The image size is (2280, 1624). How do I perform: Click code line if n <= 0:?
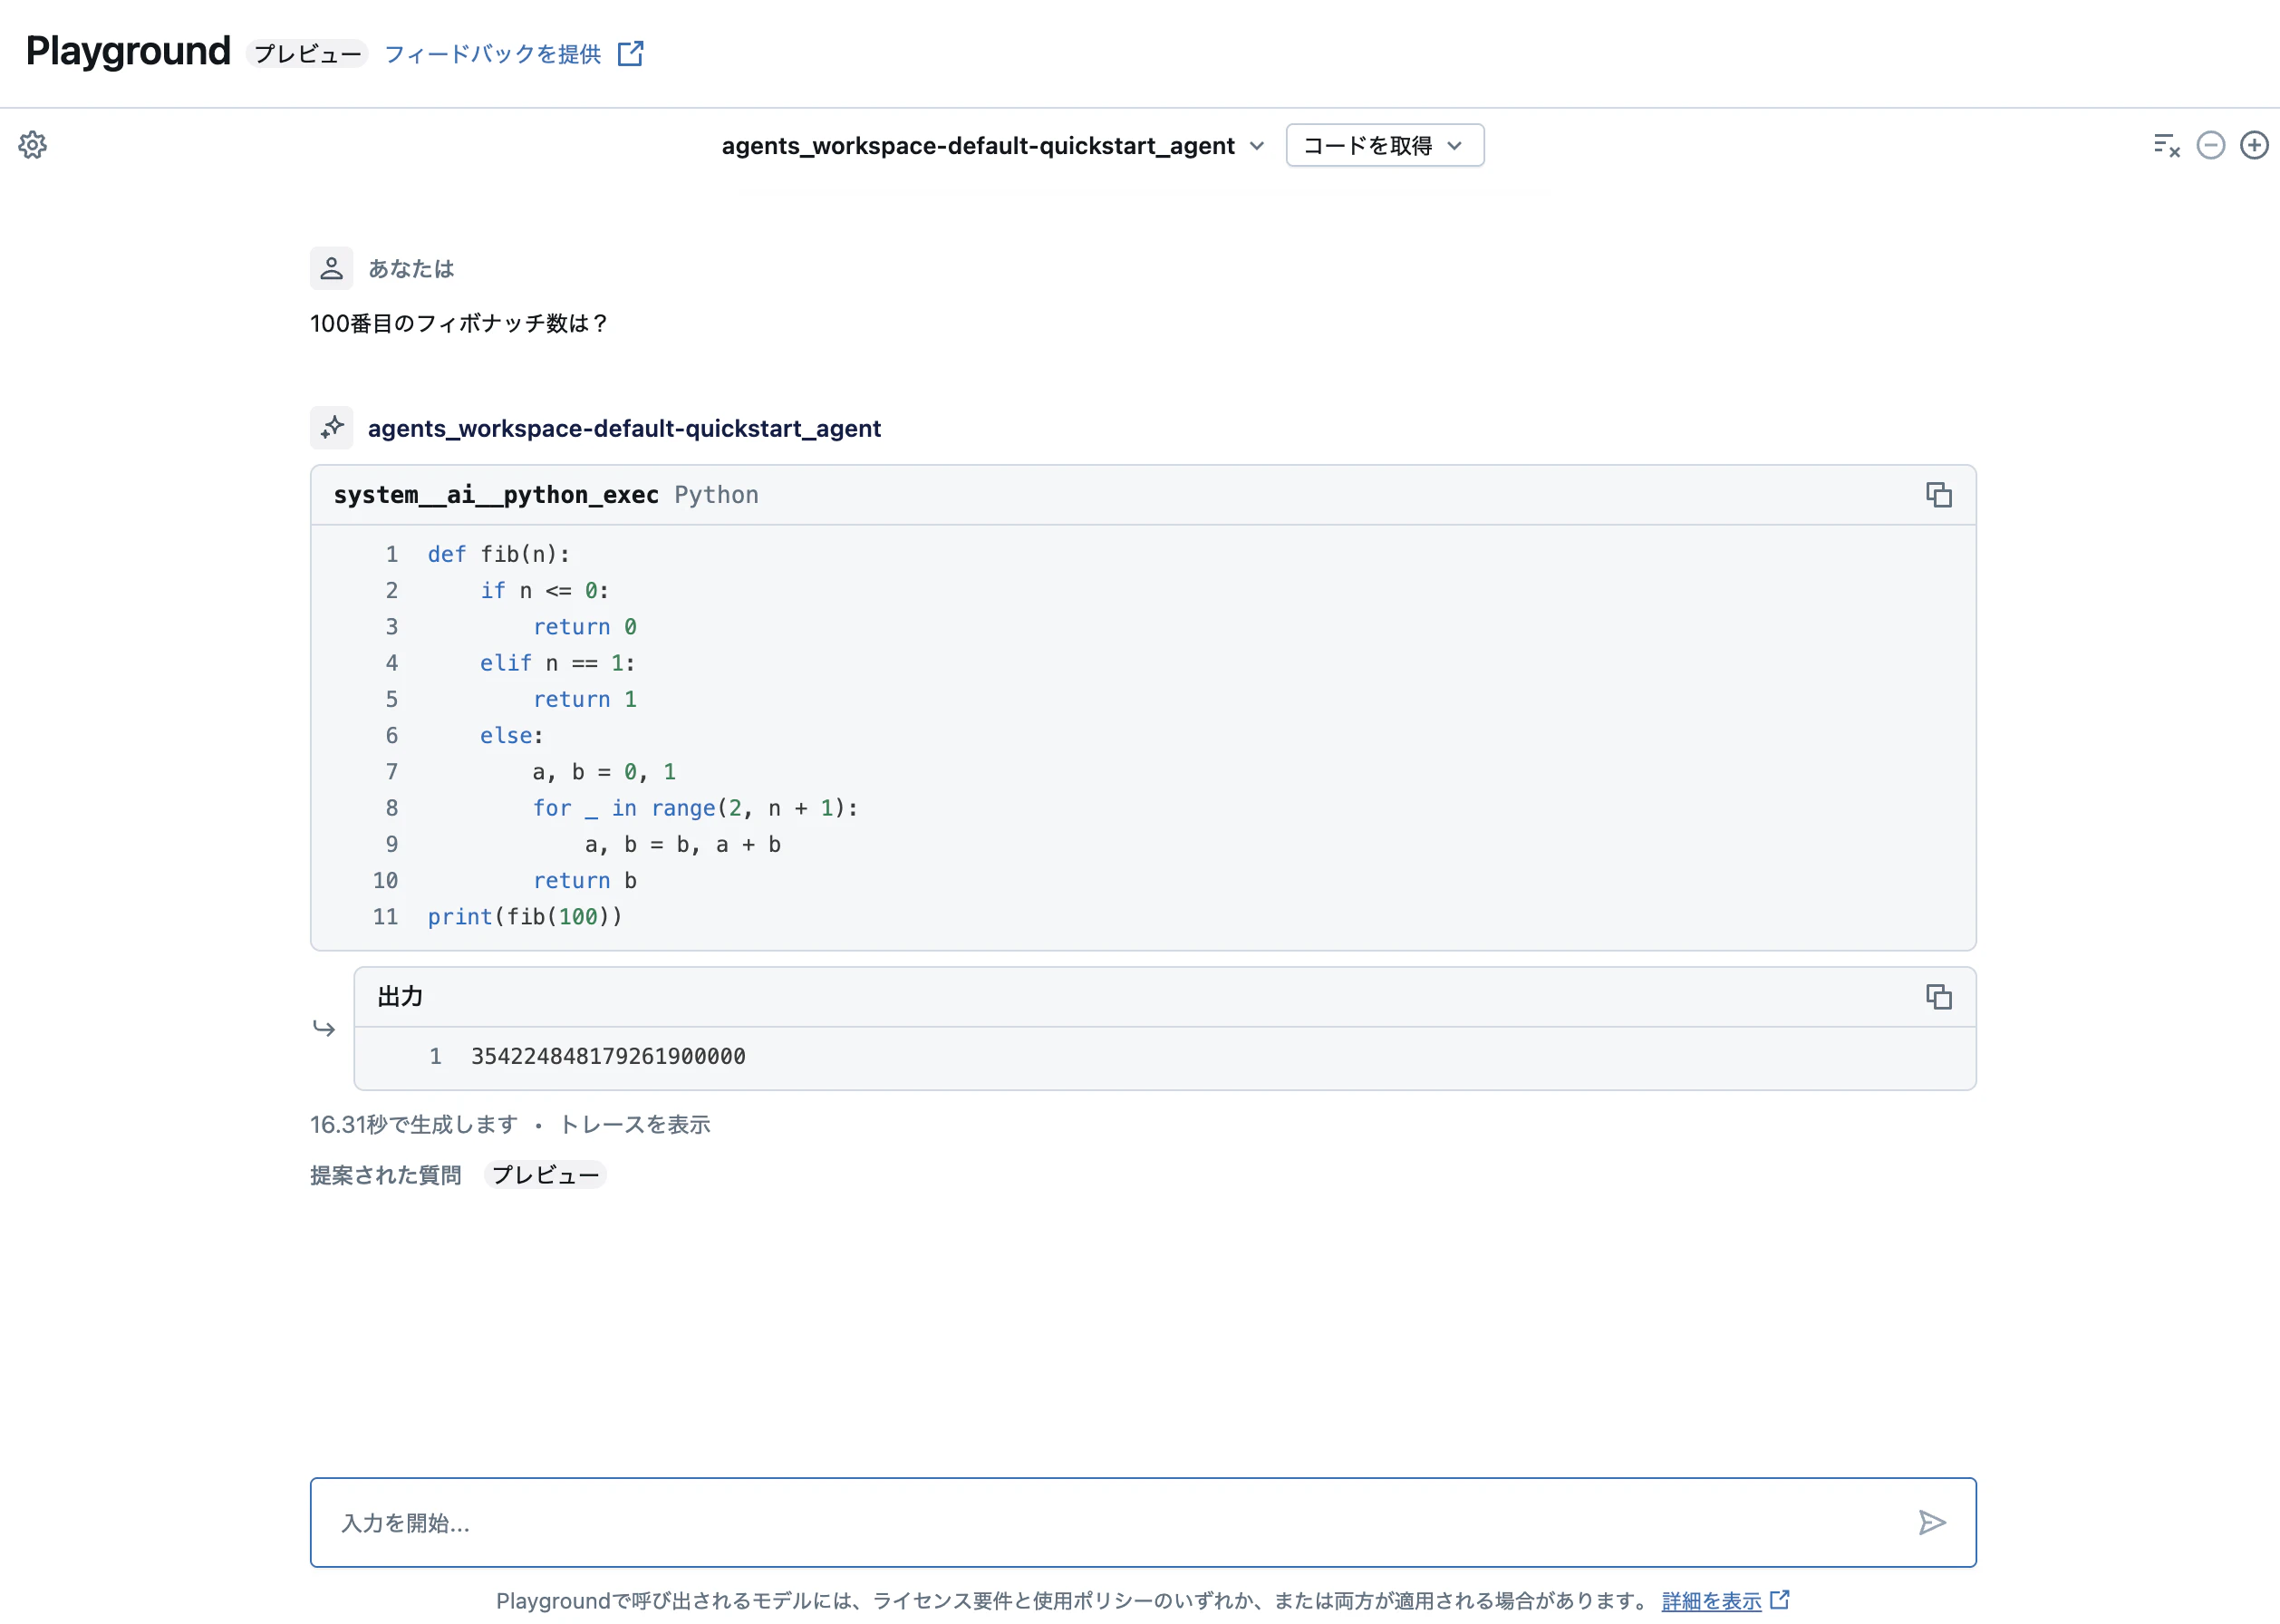[544, 591]
